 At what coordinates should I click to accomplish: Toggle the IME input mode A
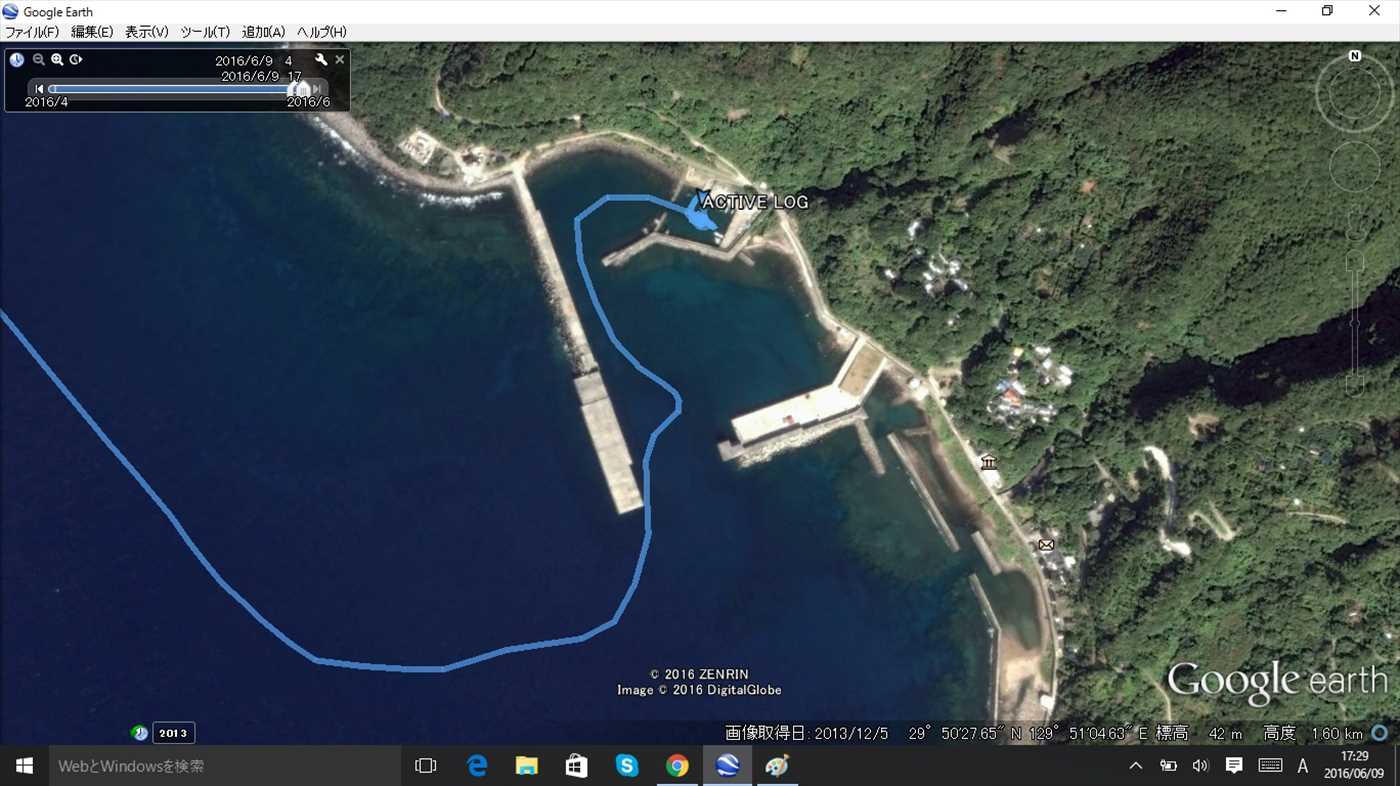1303,766
